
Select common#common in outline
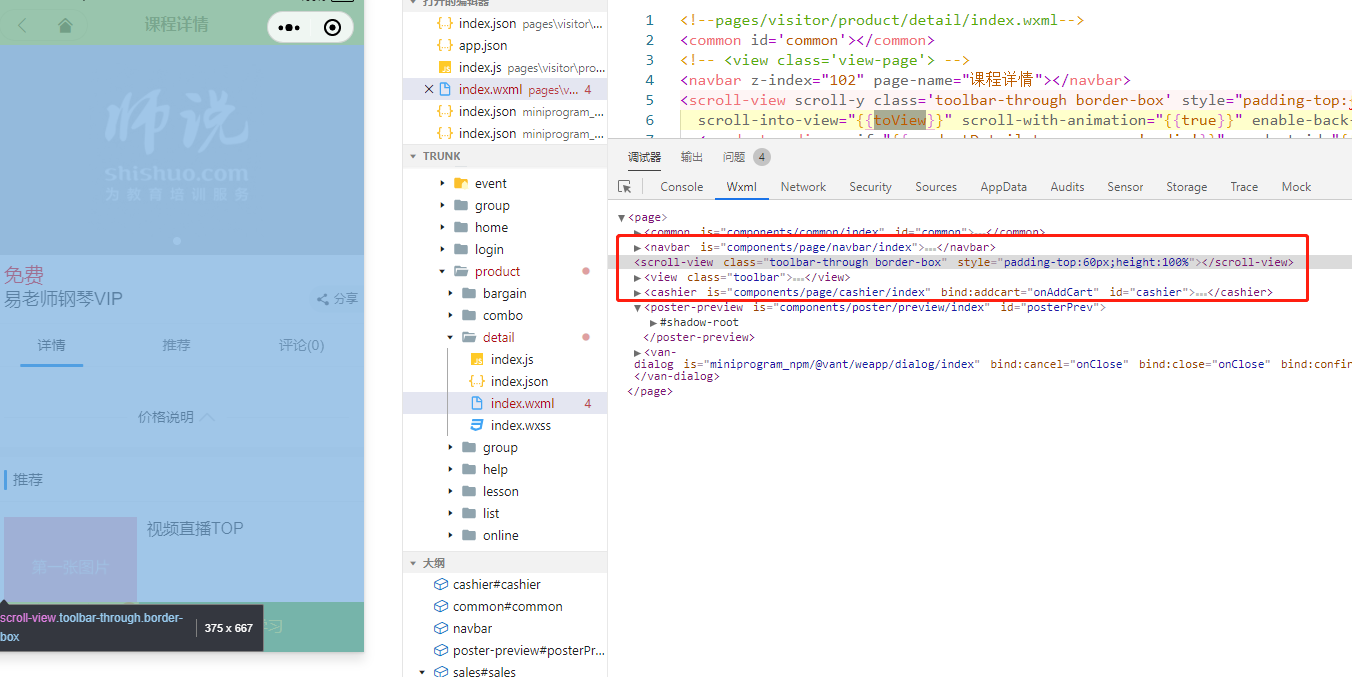tap(507, 606)
